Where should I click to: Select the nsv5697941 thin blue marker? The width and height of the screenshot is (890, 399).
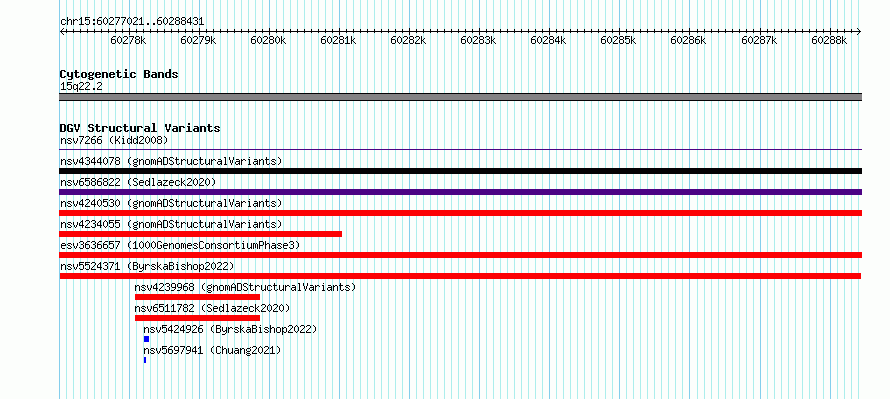click(x=145, y=360)
